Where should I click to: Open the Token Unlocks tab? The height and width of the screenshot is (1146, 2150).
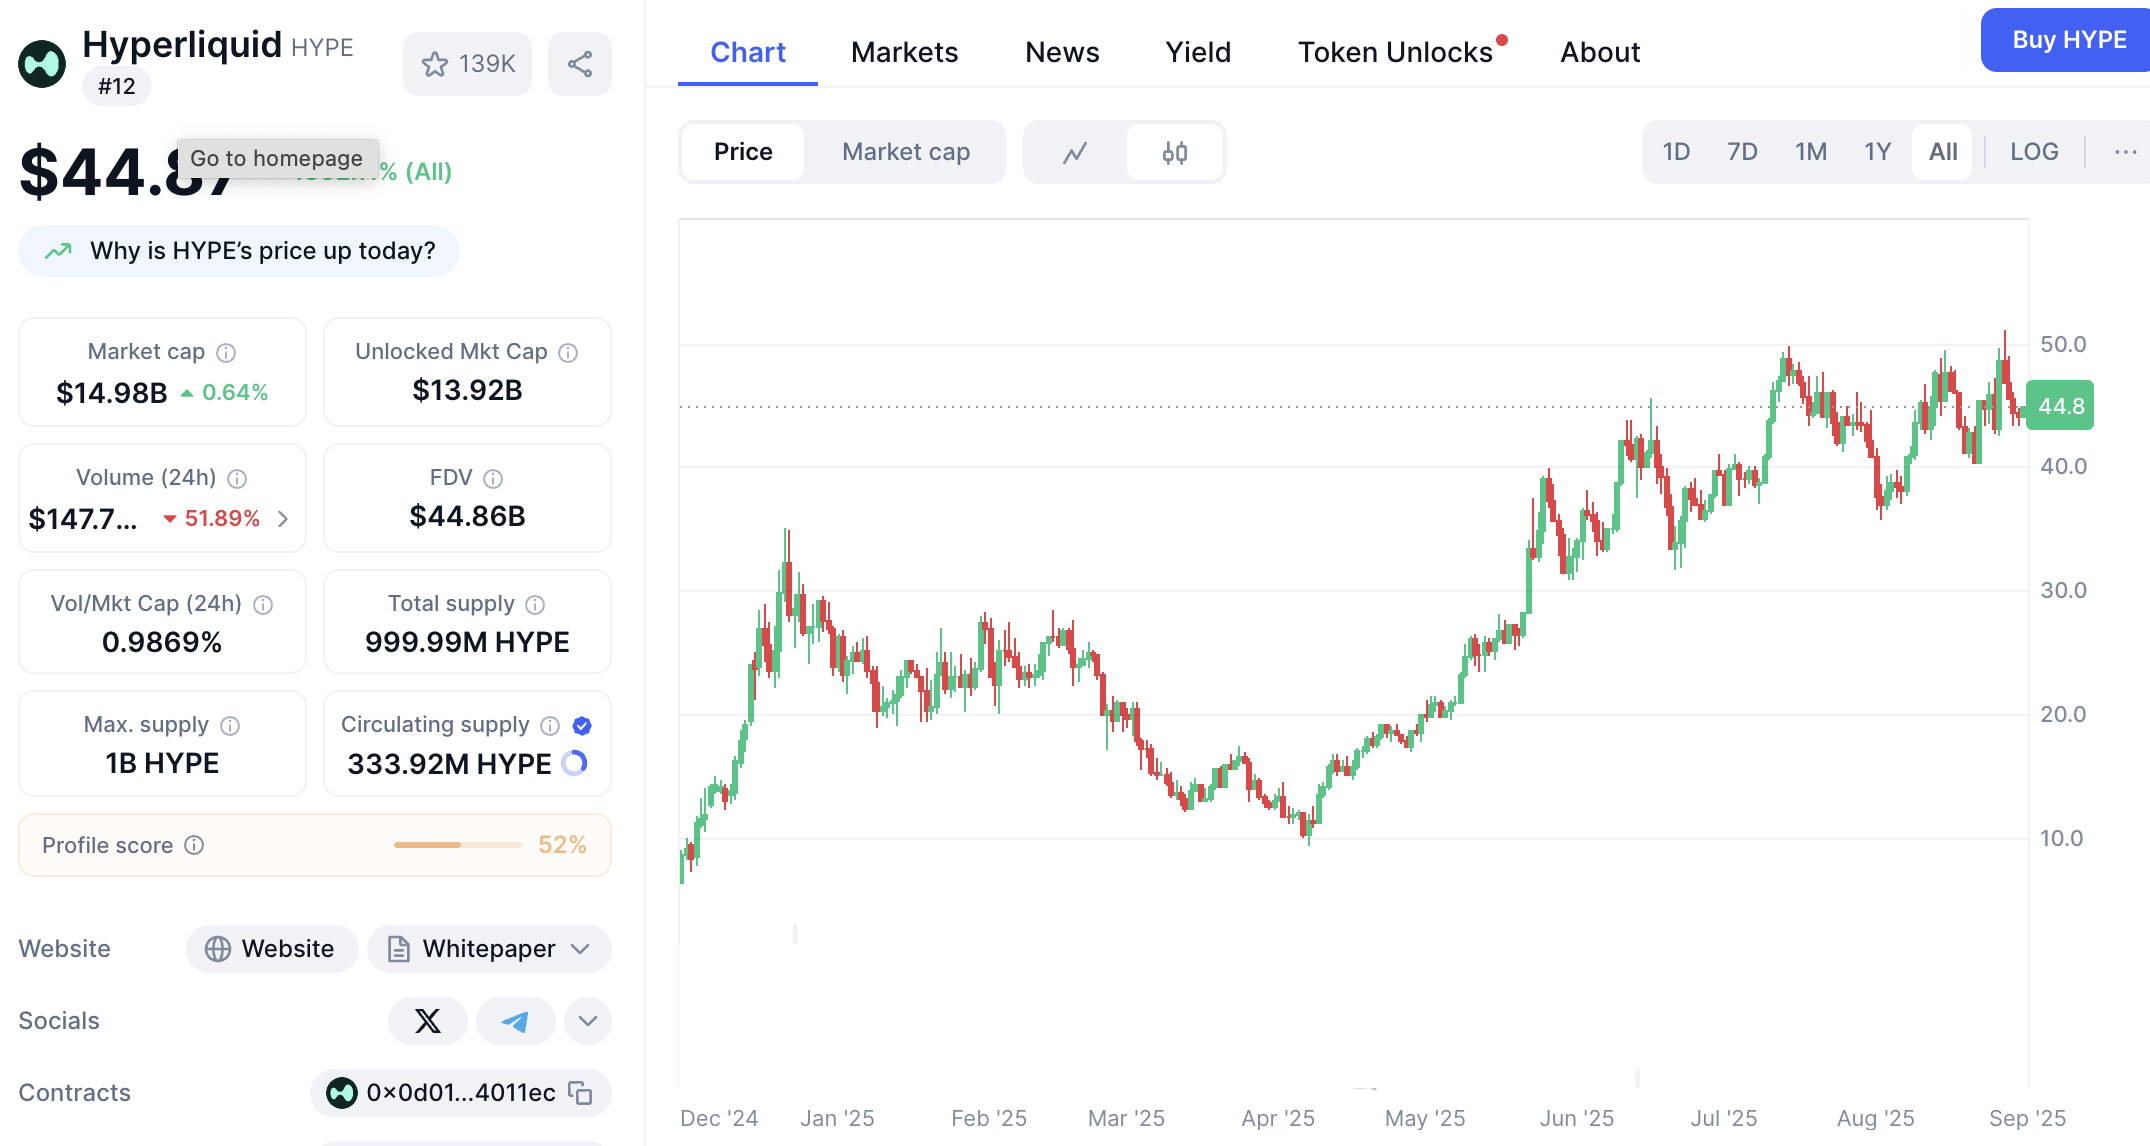pyautogui.click(x=1394, y=52)
